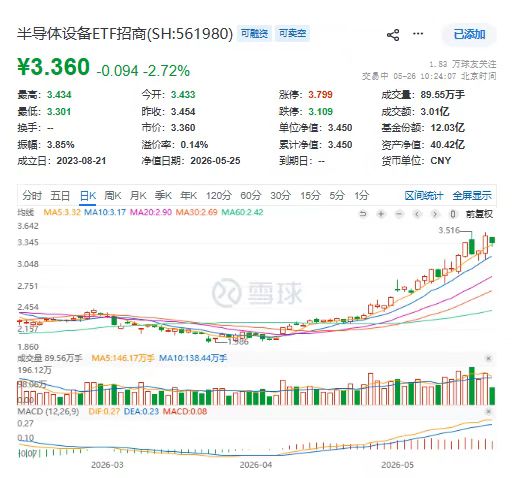This screenshot has height=478, width=519.
Task: Click the current price ¥3.360
Action: [x=54, y=67]
